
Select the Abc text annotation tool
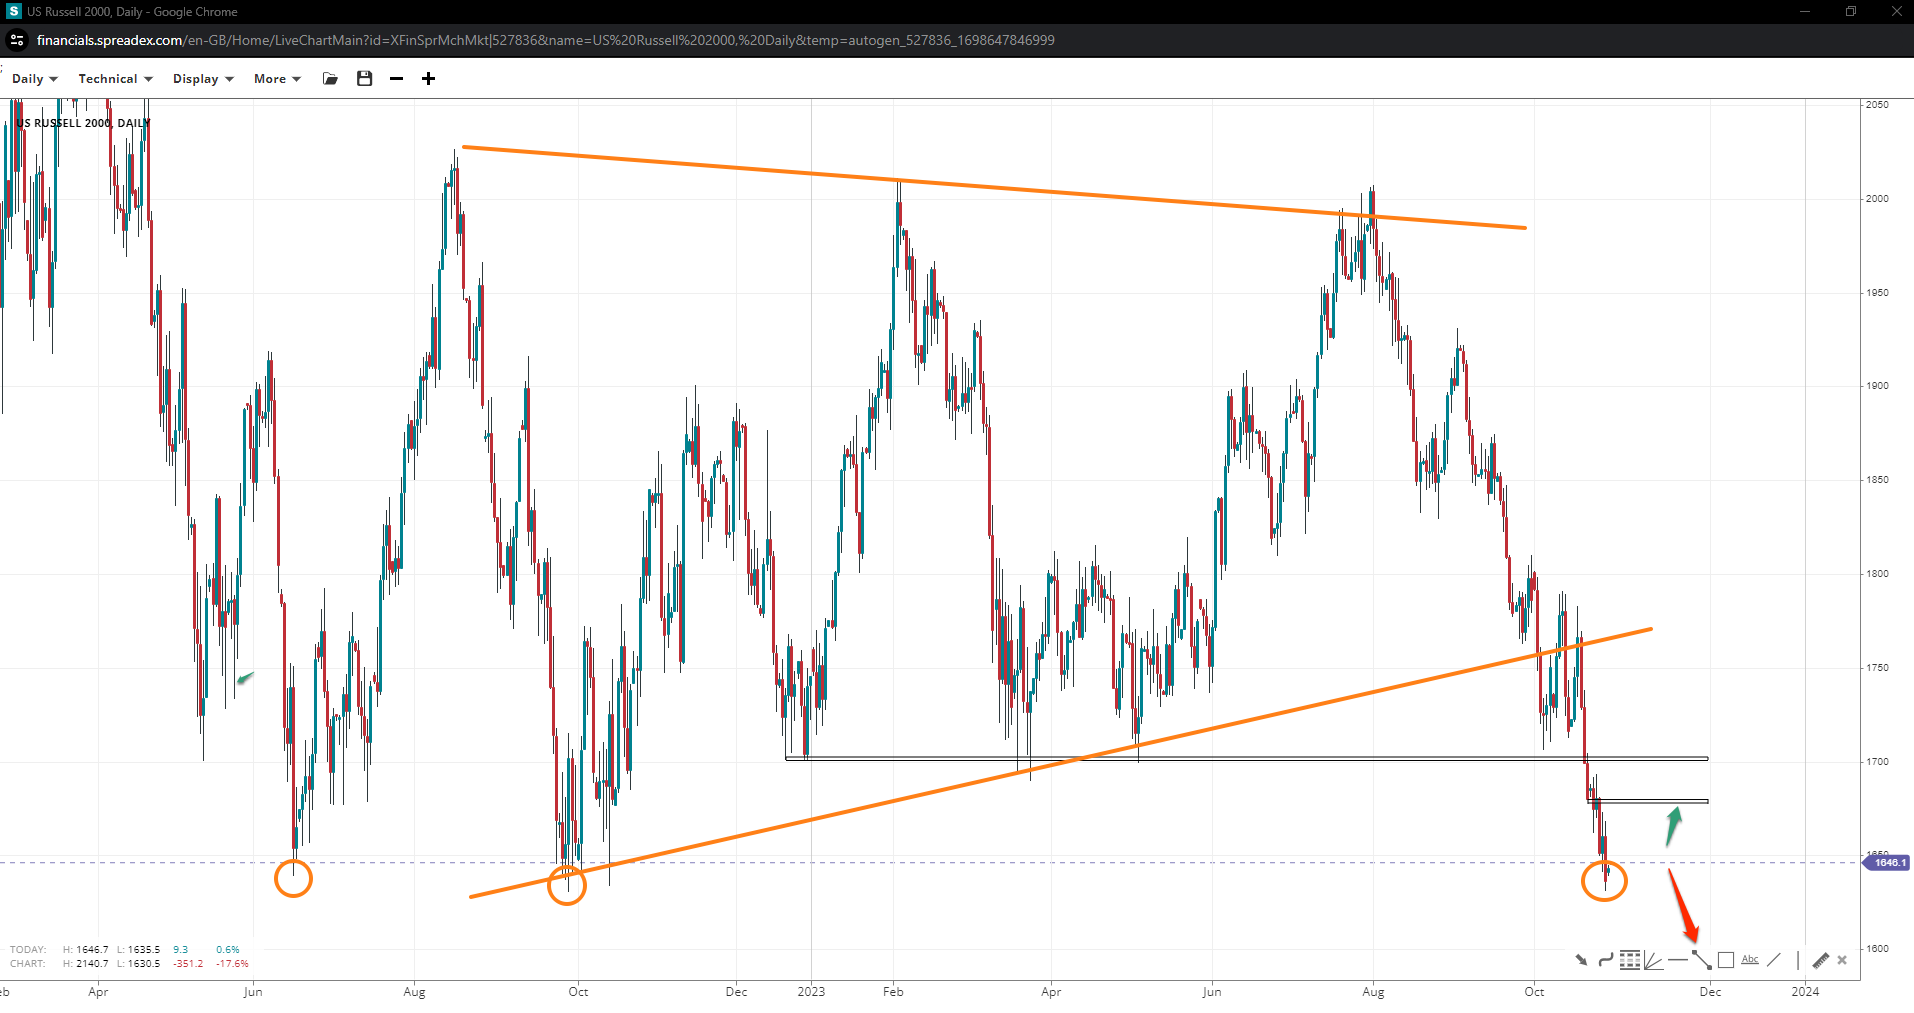1750,960
